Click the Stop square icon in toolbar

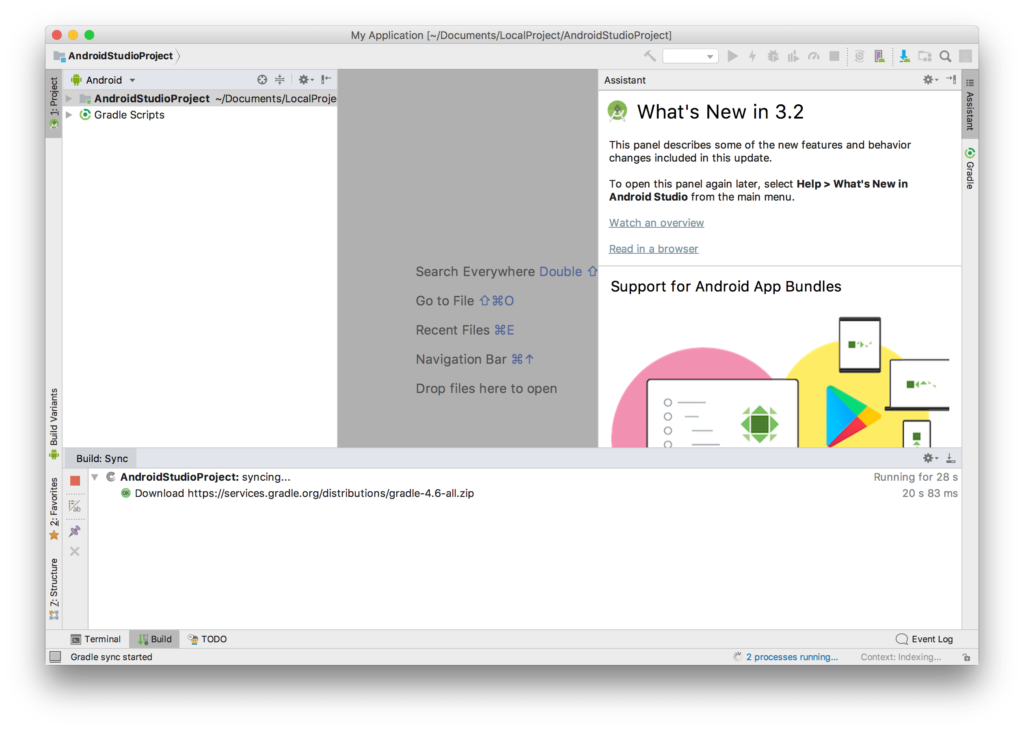point(834,56)
